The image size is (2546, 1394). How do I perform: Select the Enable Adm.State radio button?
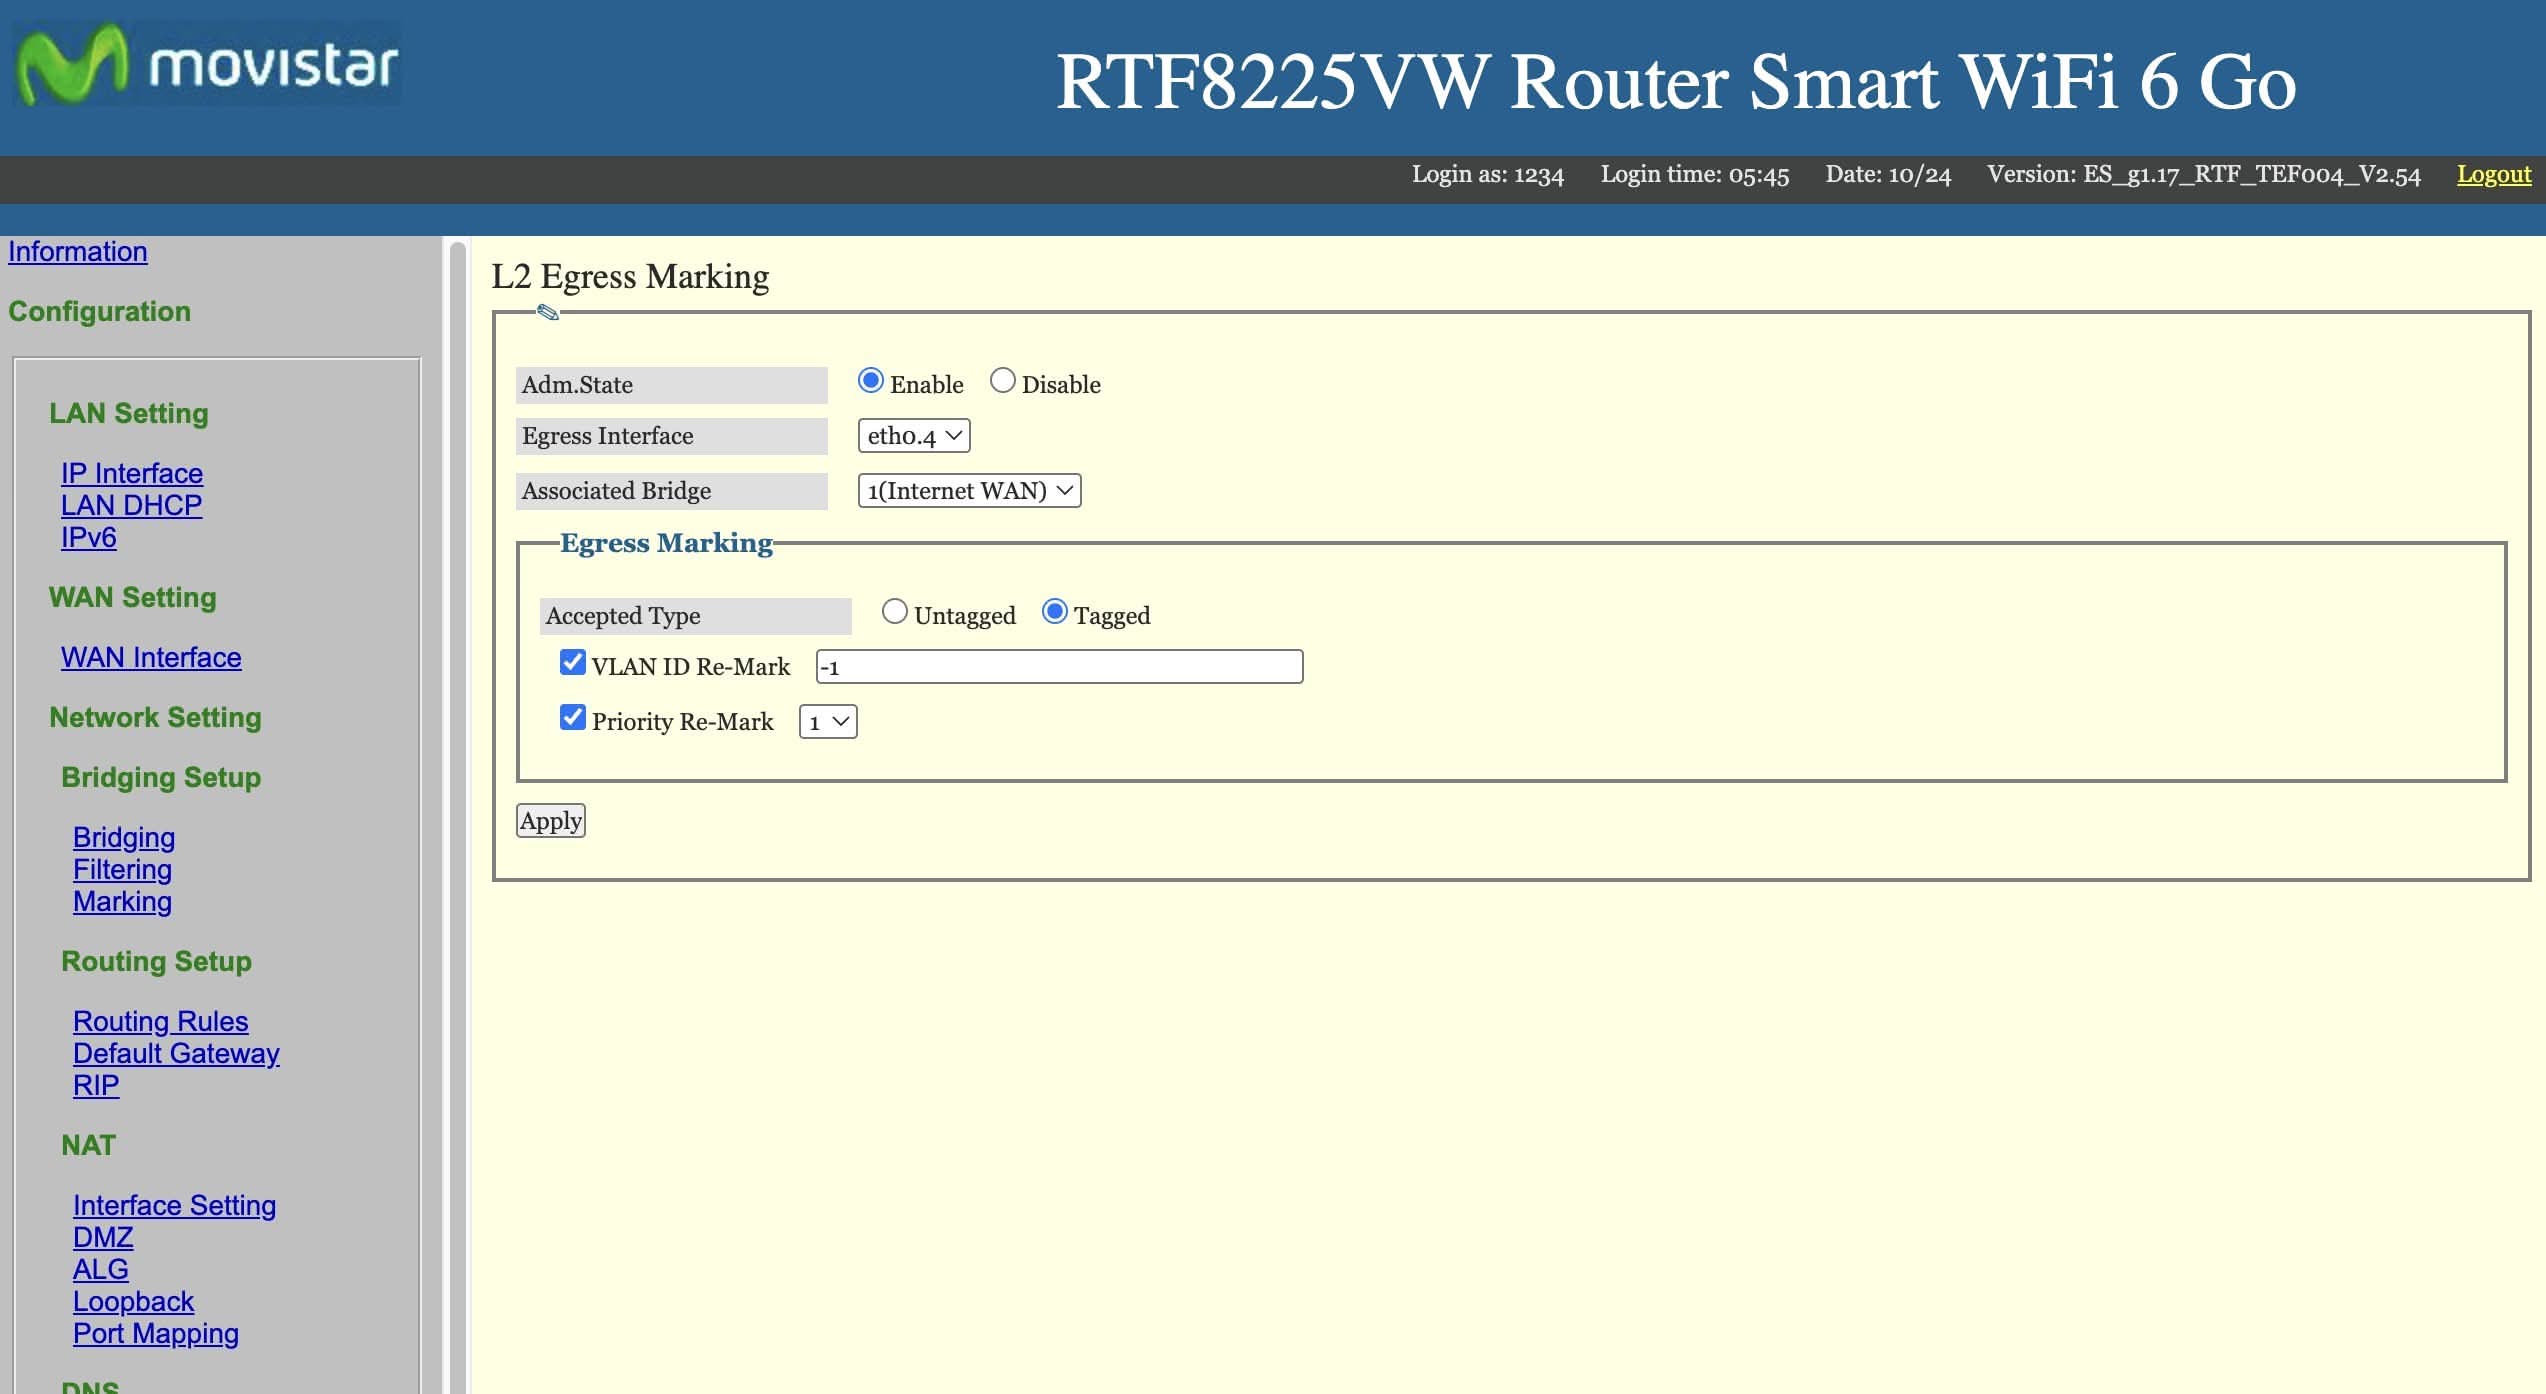pos(870,381)
